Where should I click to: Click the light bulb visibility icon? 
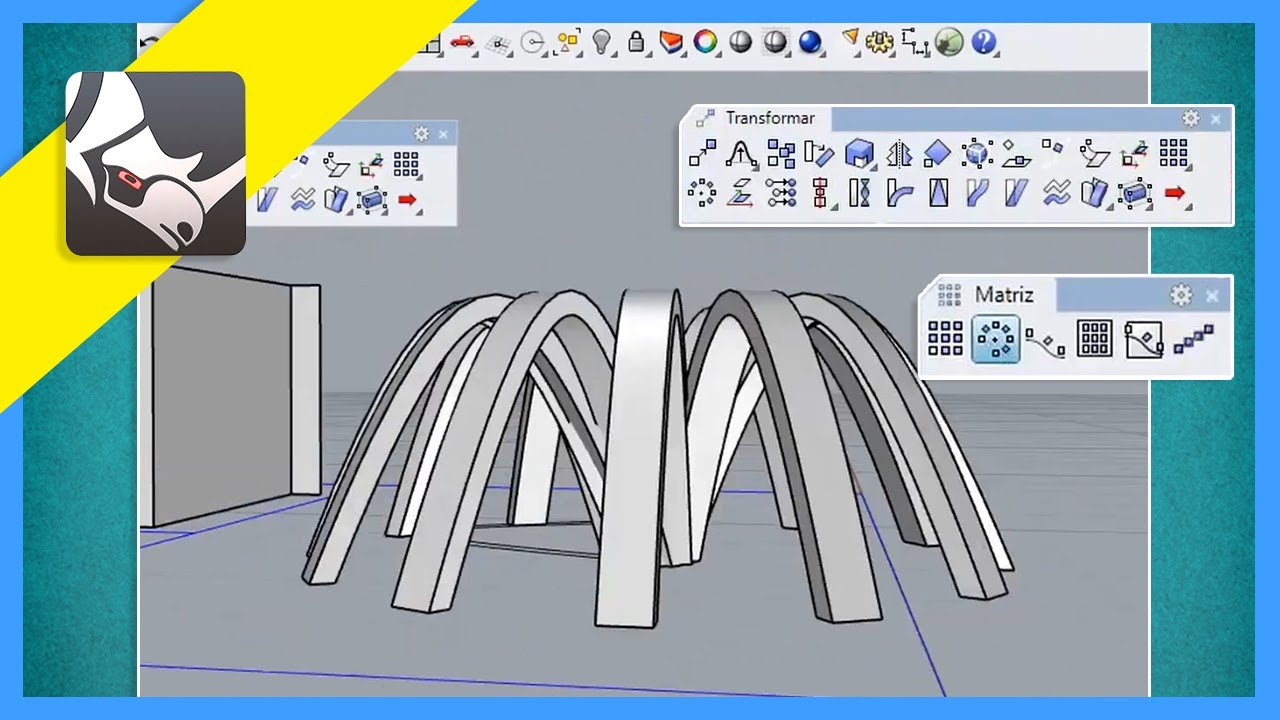tap(601, 41)
